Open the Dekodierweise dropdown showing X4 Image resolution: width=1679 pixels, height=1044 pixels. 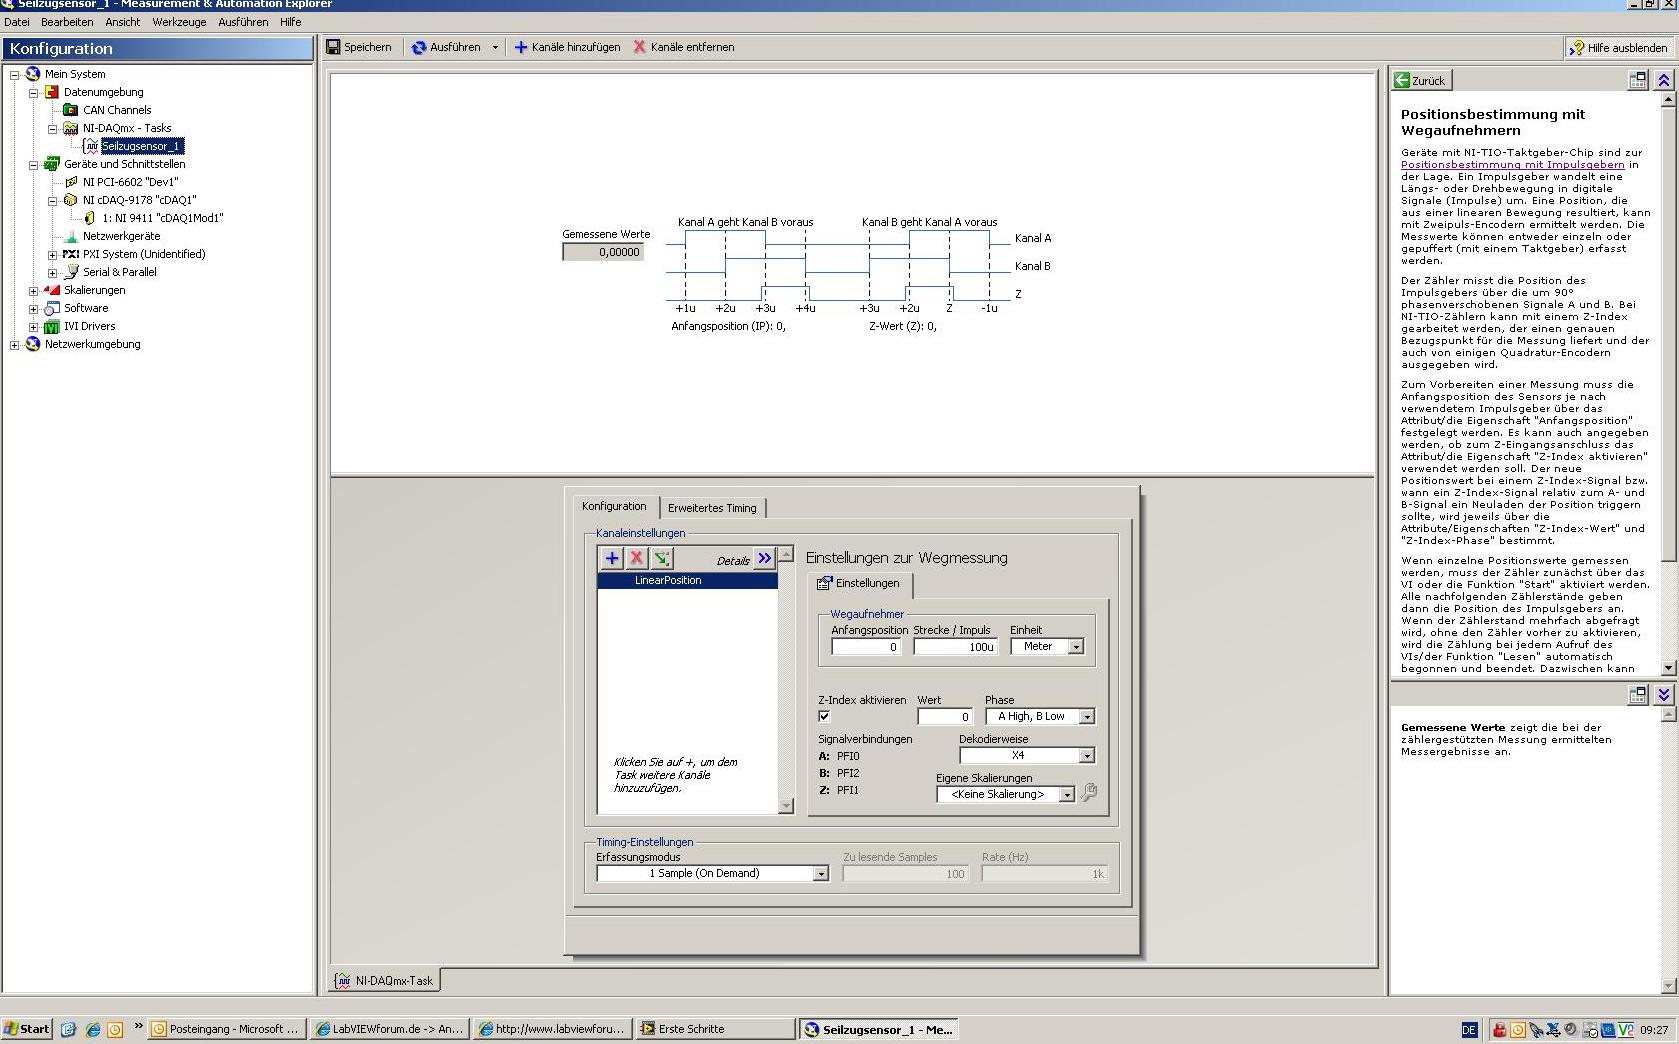pos(1087,755)
